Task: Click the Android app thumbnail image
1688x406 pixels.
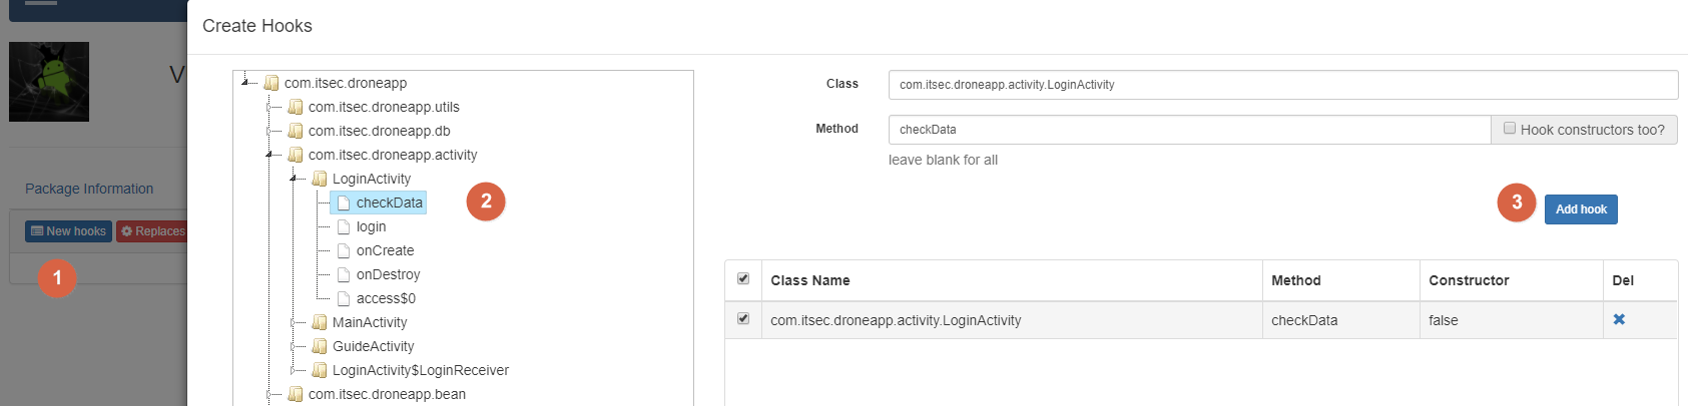Action: click(x=49, y=81)
